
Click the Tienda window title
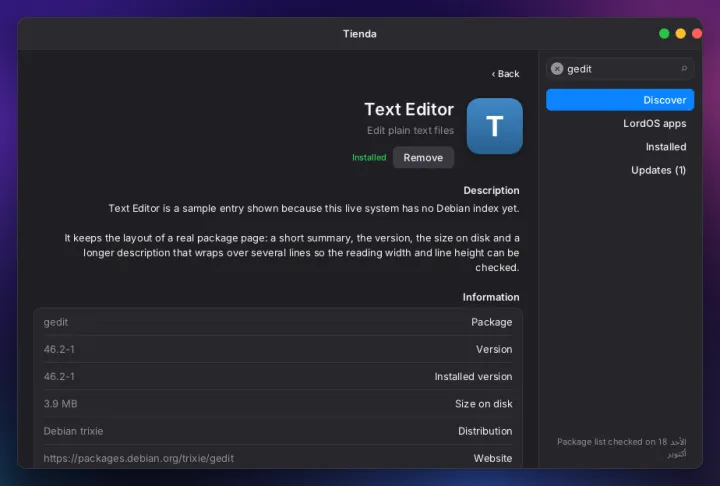(x=360, y=34)
